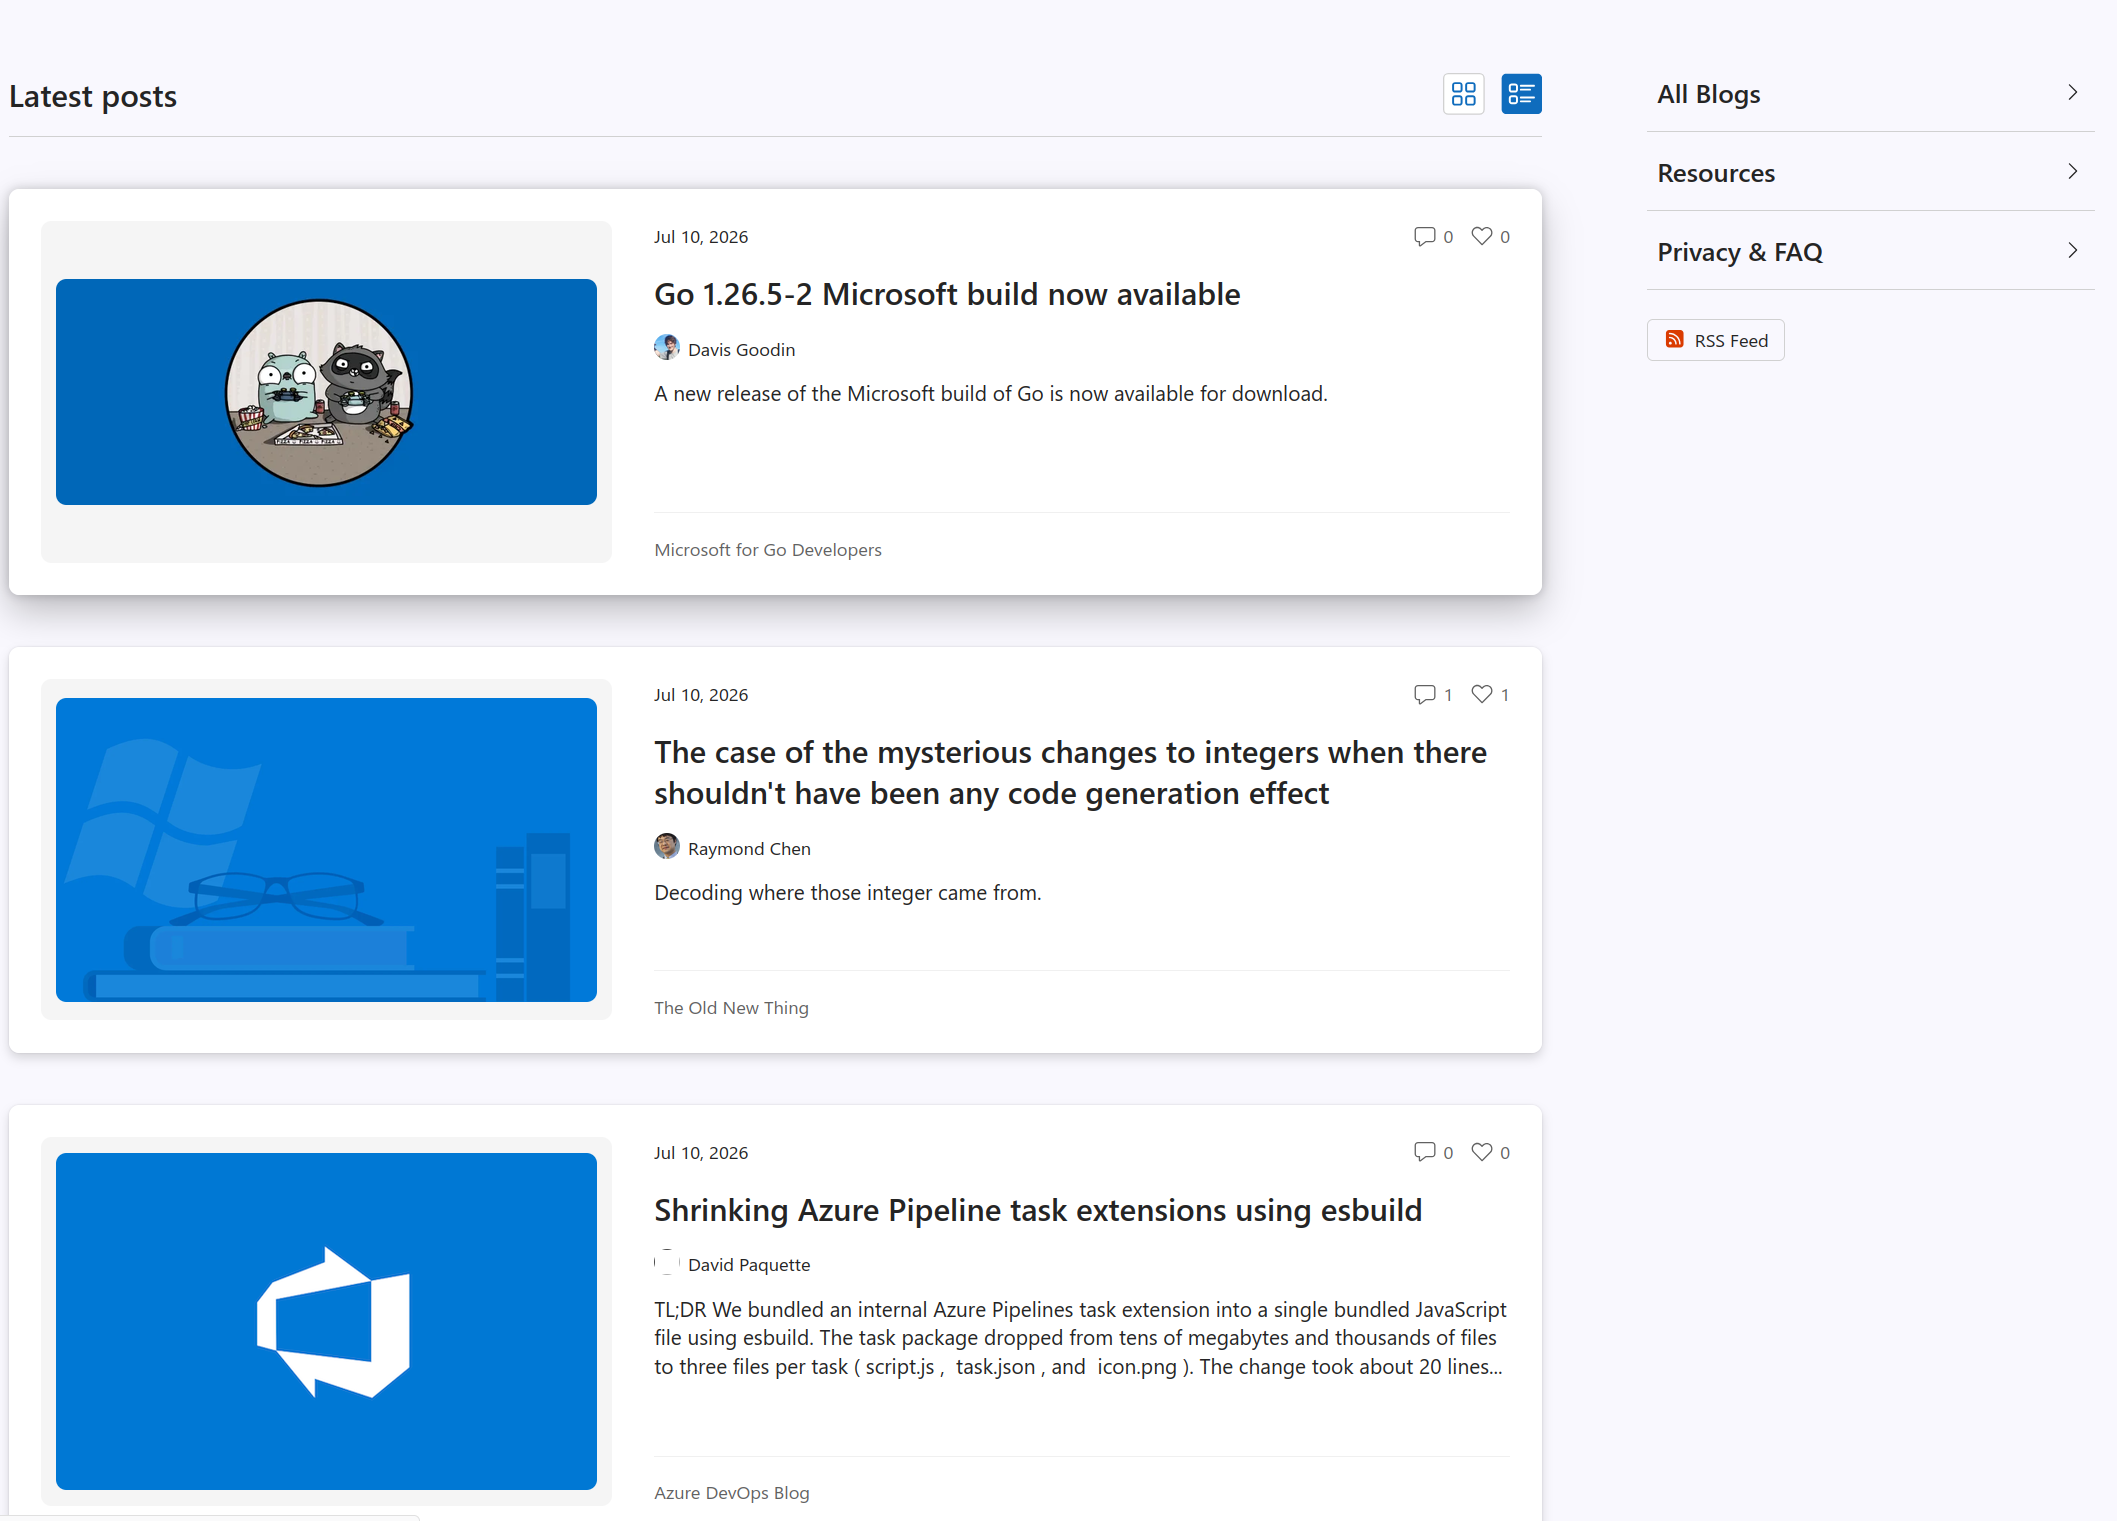
Task: Go to The Old New Thing blog
Action: click(x=731, y=1008)
